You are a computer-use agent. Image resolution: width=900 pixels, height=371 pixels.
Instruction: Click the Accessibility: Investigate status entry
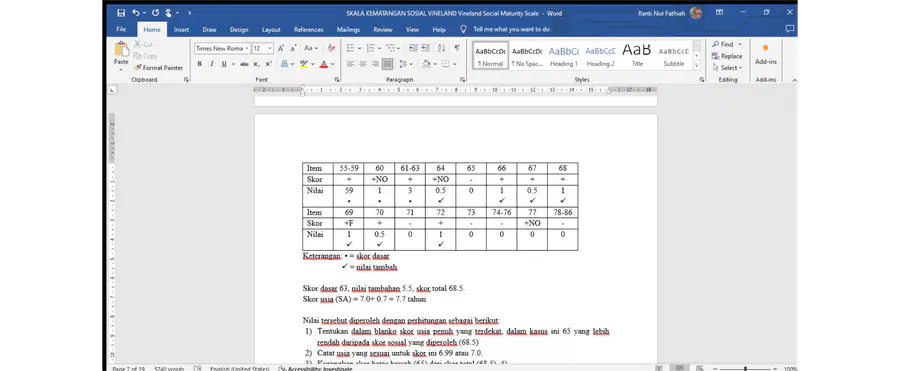point(316,369)
